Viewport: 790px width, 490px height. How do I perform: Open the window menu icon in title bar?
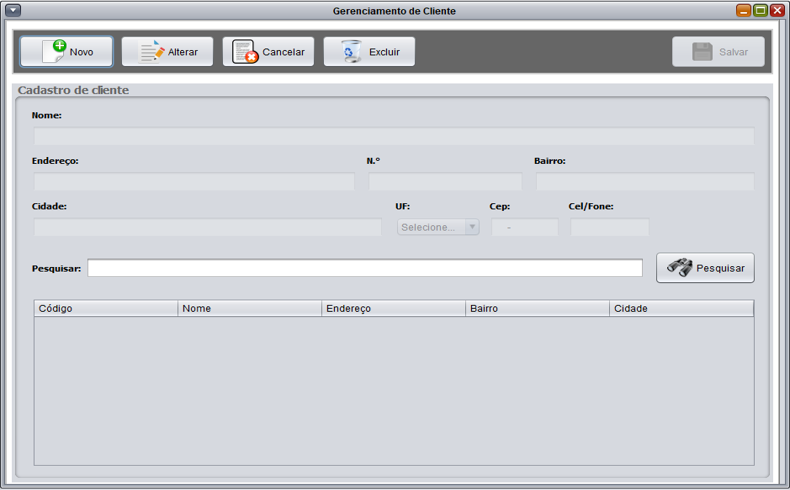click(x=13, y=11)
